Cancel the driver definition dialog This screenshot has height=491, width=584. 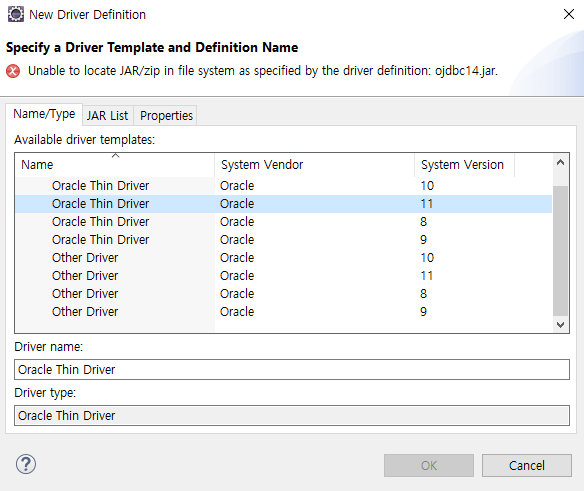tap(527, 465)
